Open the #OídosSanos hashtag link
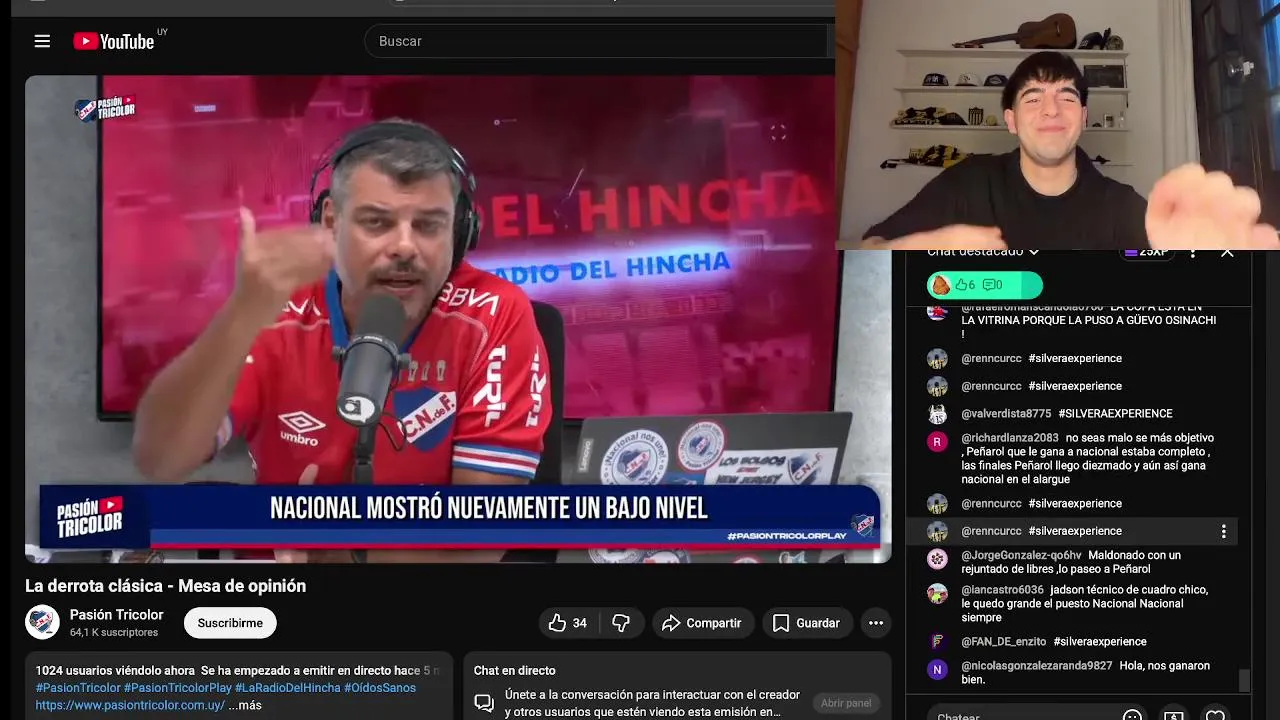1280x720 pixels. [380, 688]
